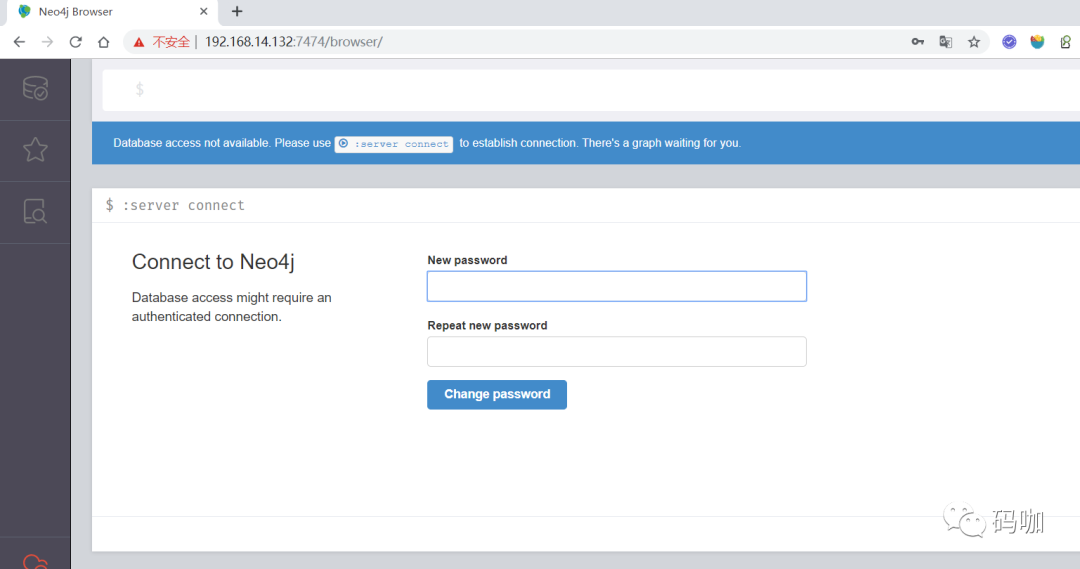The image size is (1080, 569).
Task: Focus the New password field
Action: tap(616, 286)
